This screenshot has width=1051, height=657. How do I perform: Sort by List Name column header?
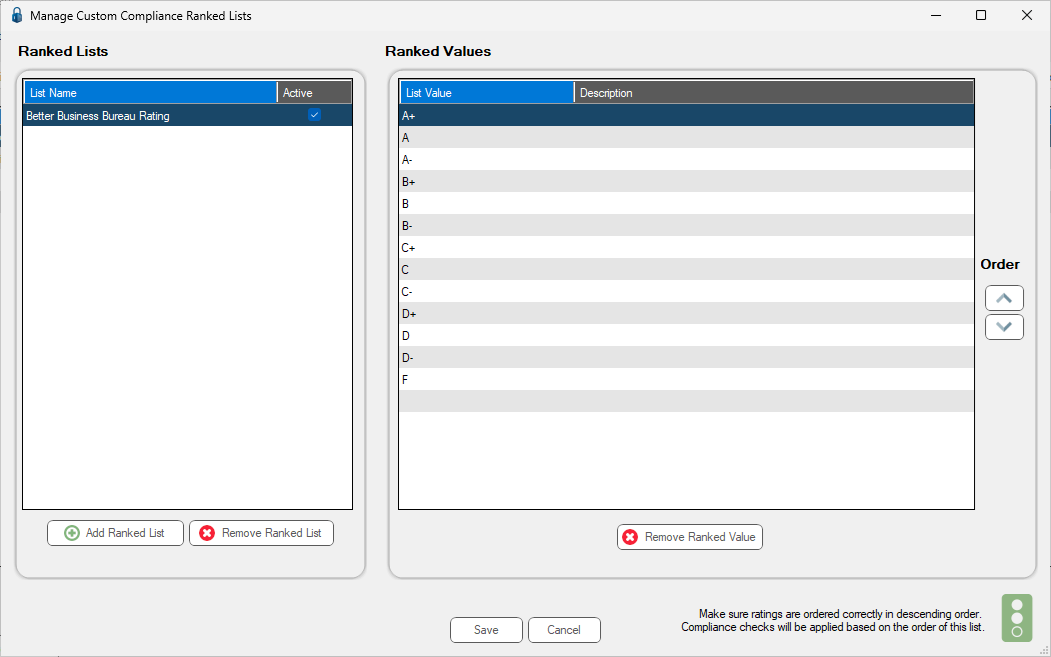click(x=151, y=93)
